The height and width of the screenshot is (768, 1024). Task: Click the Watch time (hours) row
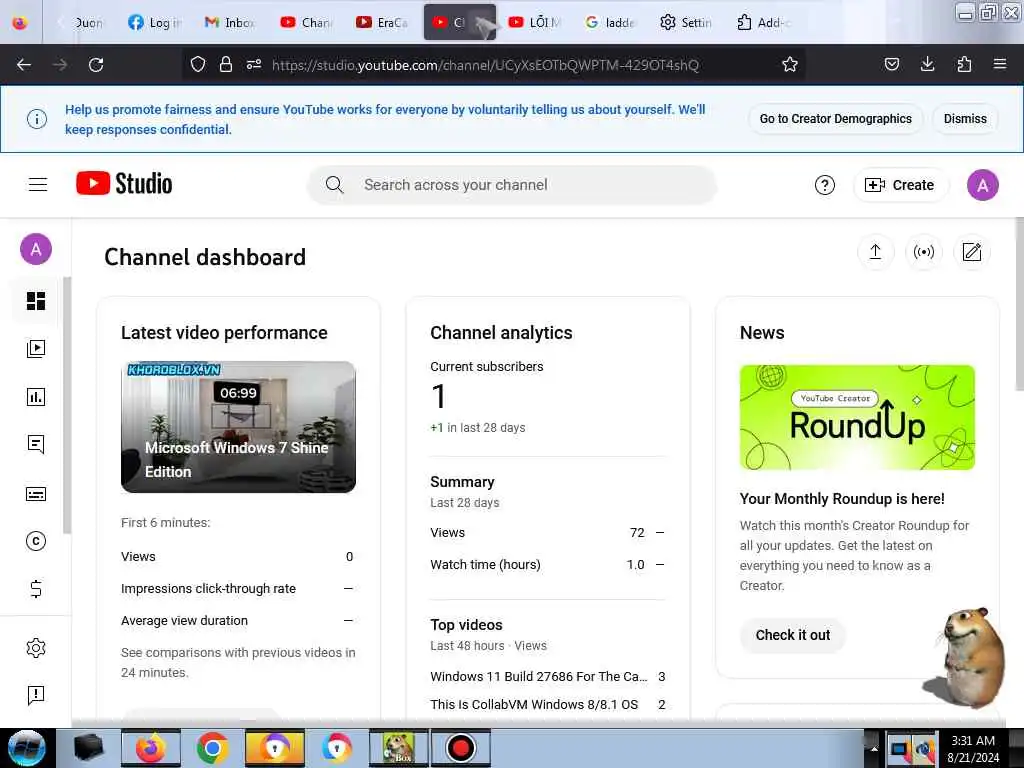tap(547, 565)
